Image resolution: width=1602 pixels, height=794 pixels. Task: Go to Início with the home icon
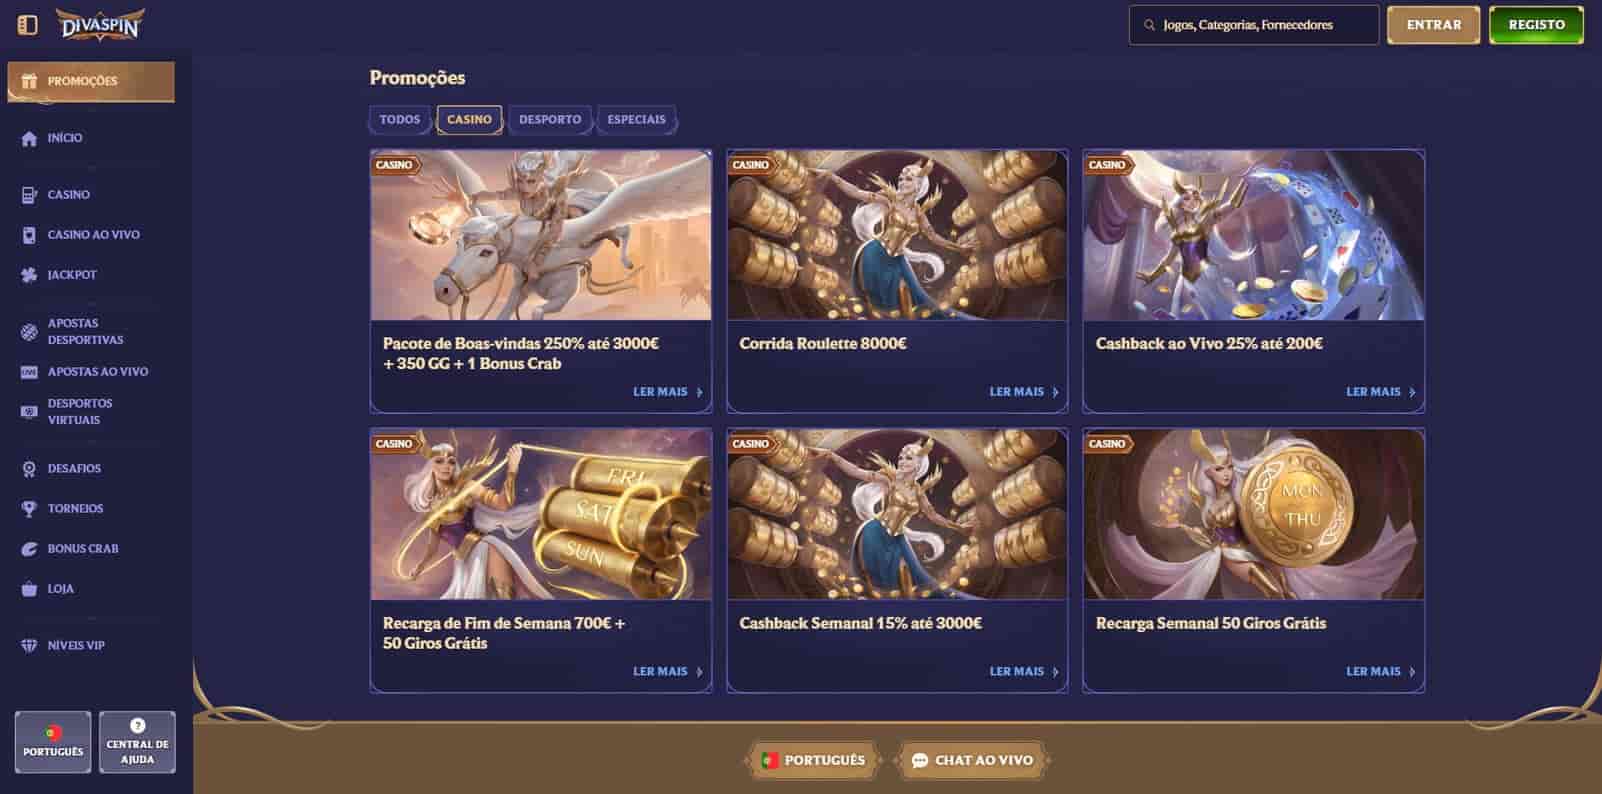pos(29,138)
